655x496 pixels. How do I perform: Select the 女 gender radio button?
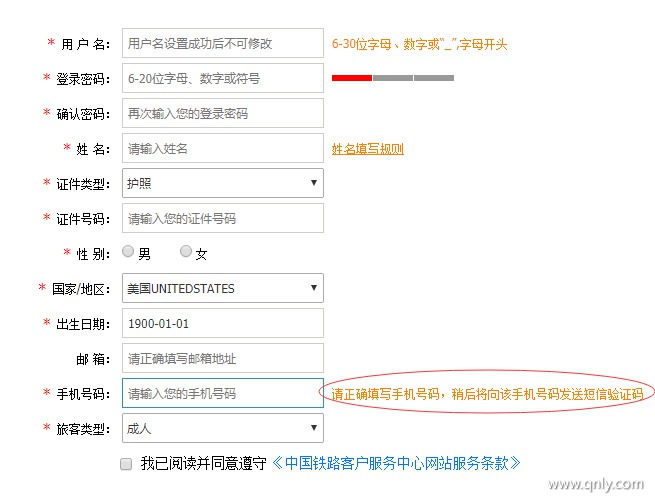tap(186, 252)
